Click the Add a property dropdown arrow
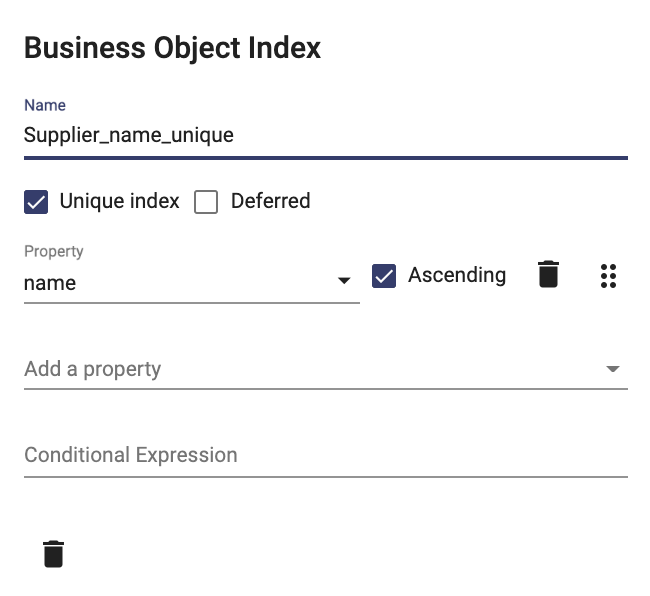This screenshot has height=596, width=650. (613, 368)
